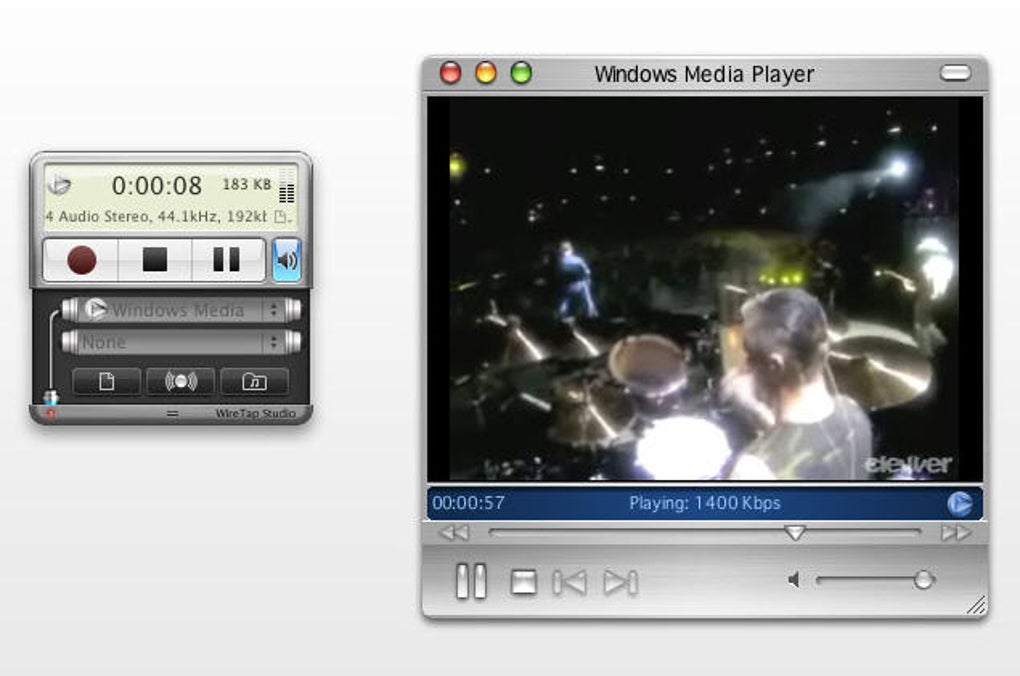Click the seek bar position thumb
The height and width of the screenshot is (676, 1020).
[x=794, y=533]
